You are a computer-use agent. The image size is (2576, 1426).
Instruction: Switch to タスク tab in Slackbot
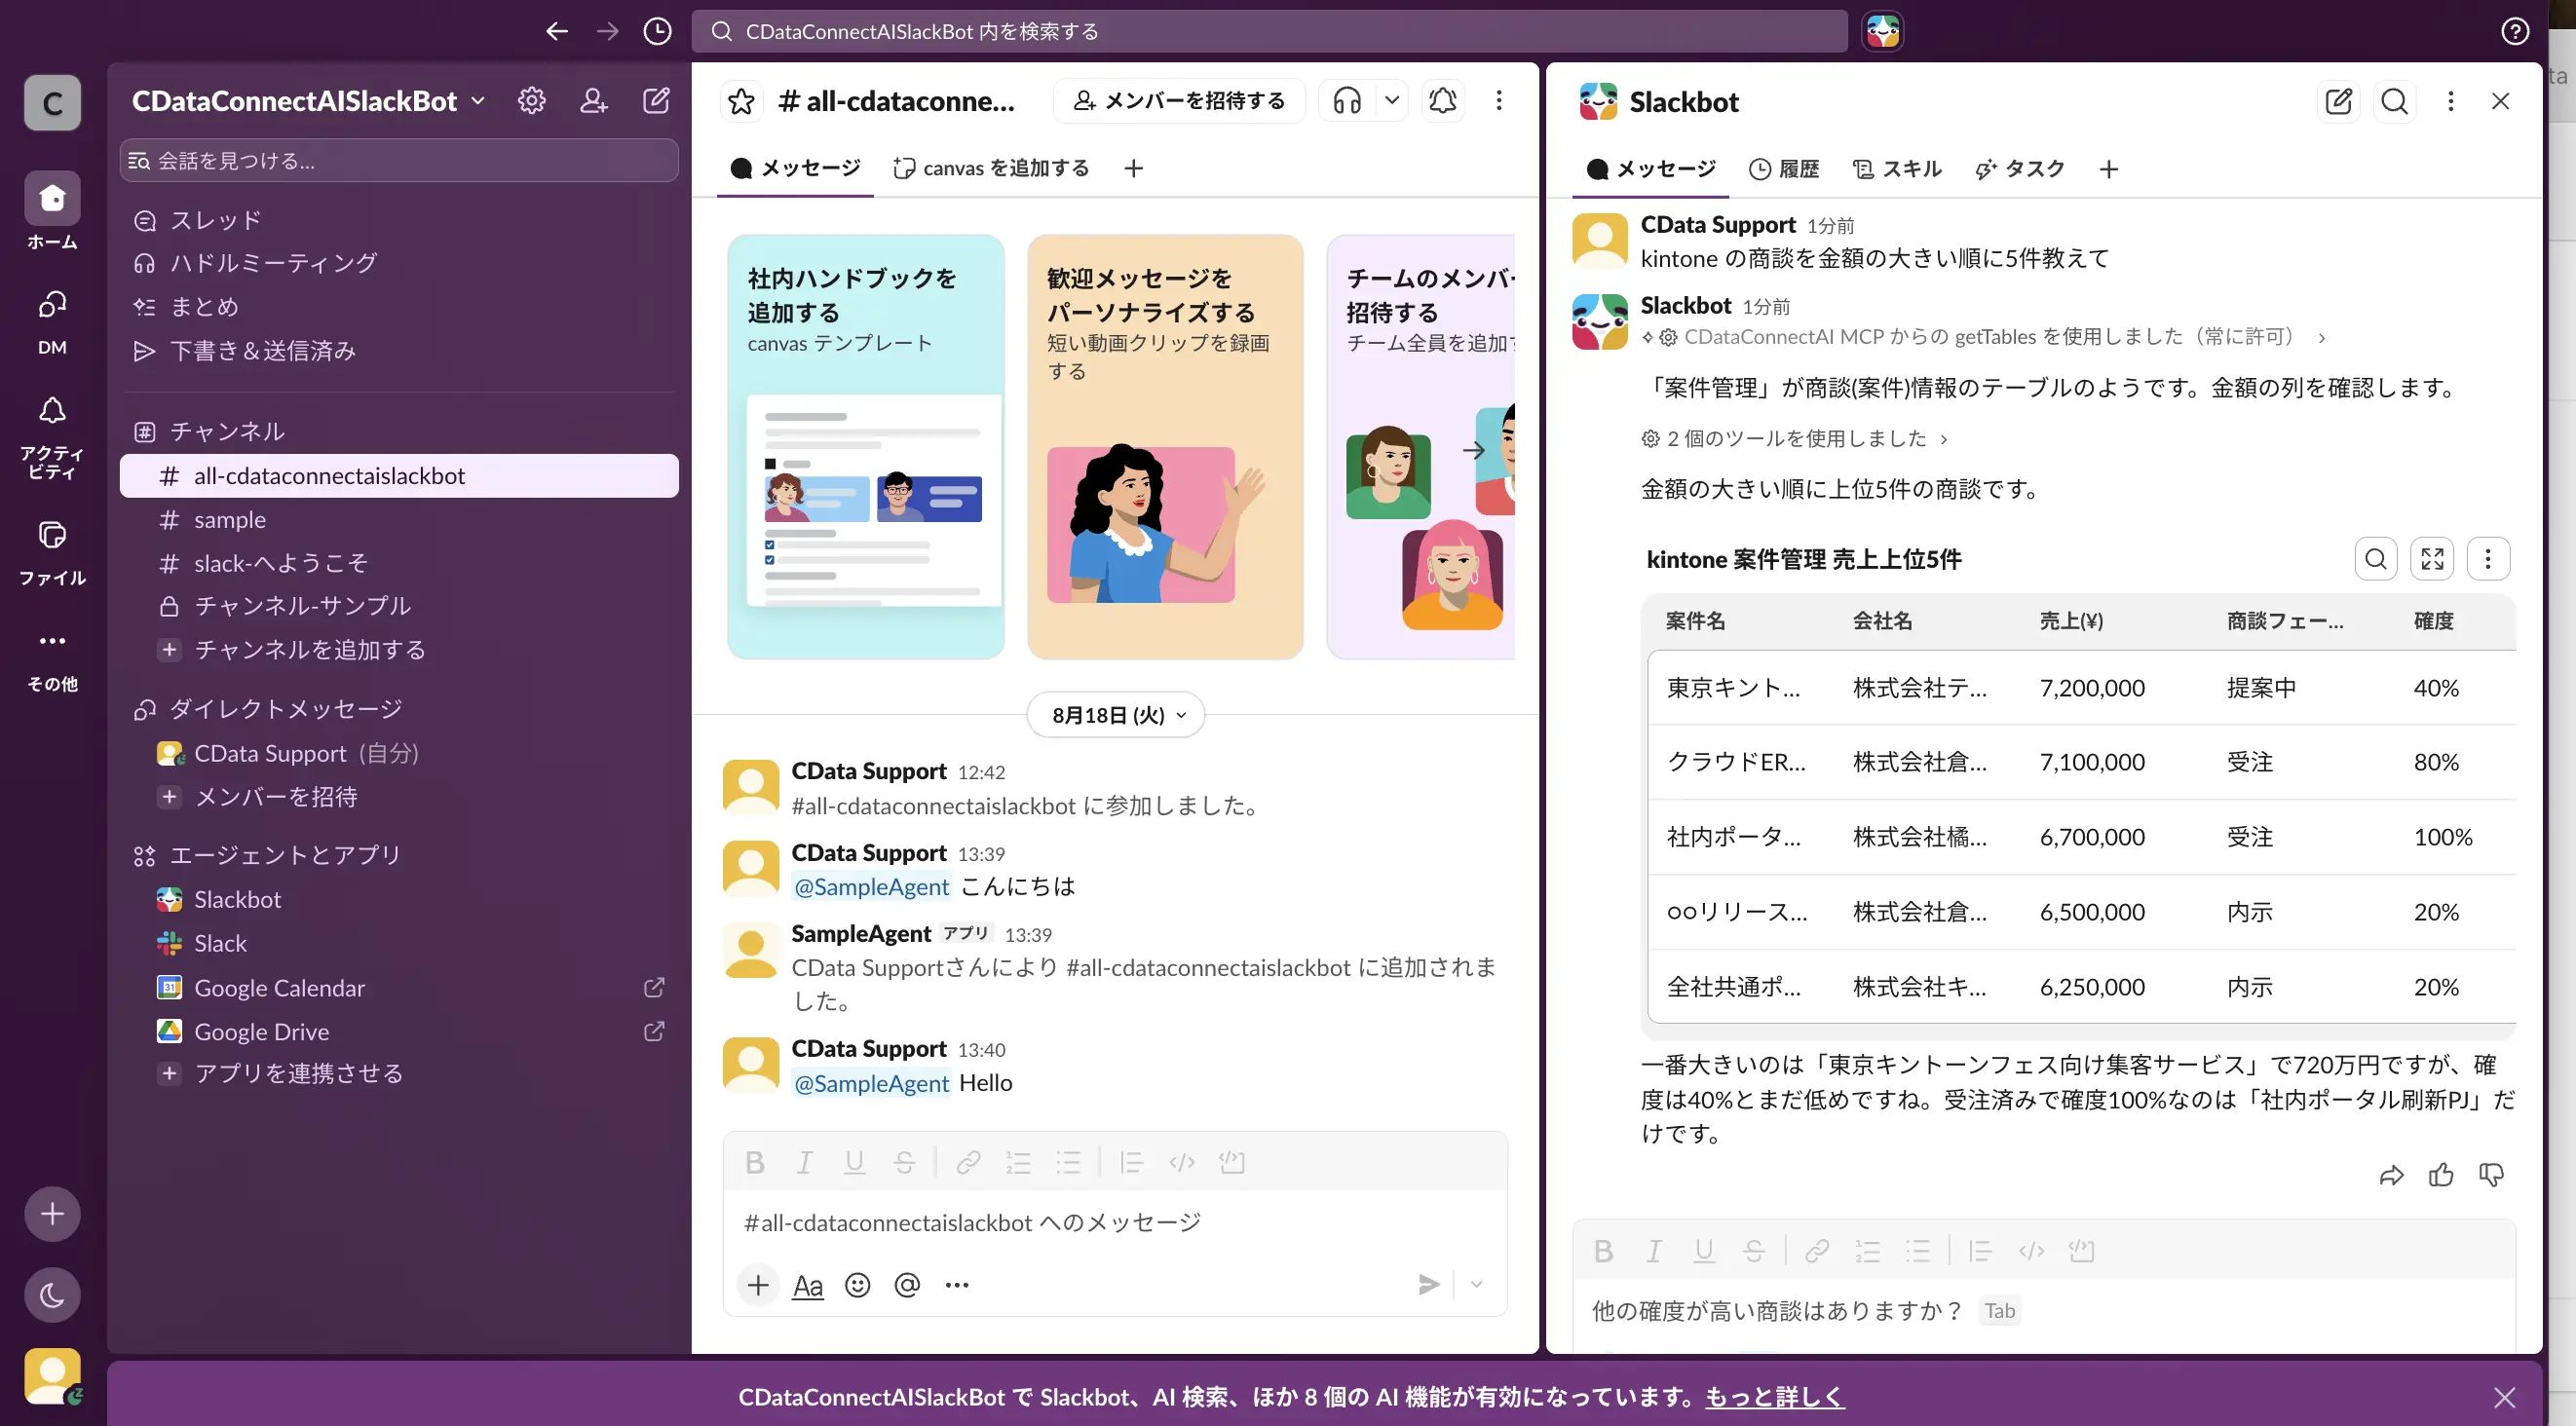coord(2021,169)
